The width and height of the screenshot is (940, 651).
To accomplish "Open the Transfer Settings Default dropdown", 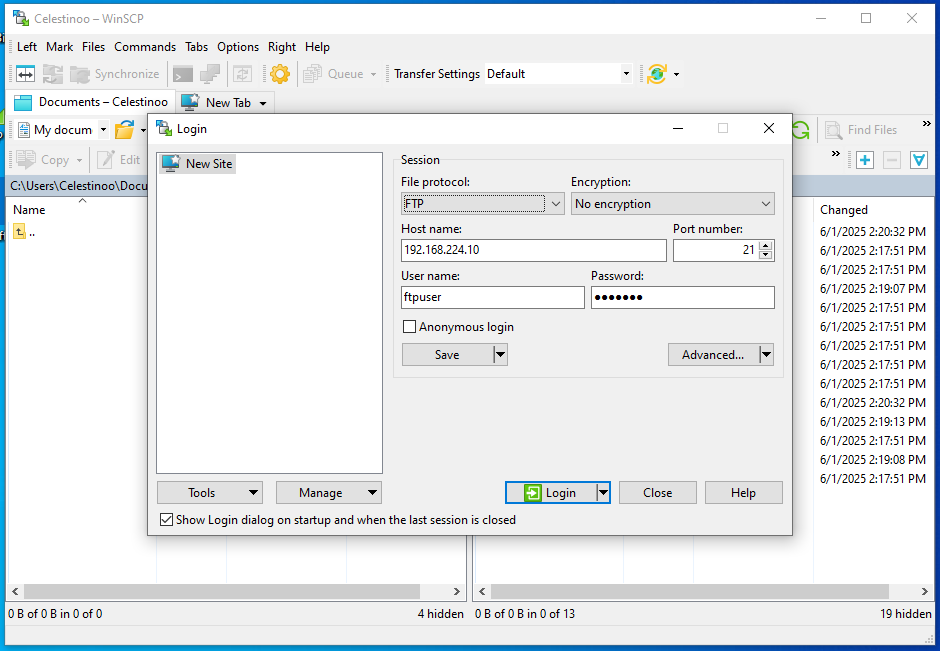I will (x=626, y=74).
